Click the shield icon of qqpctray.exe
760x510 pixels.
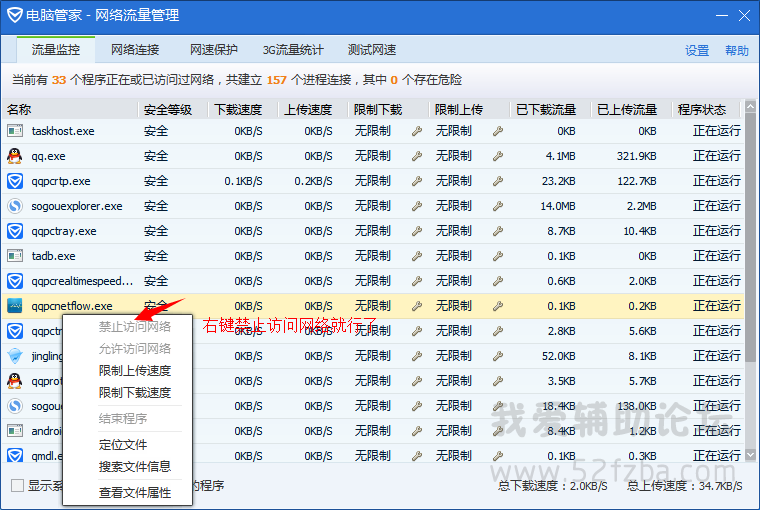point(15,231)
